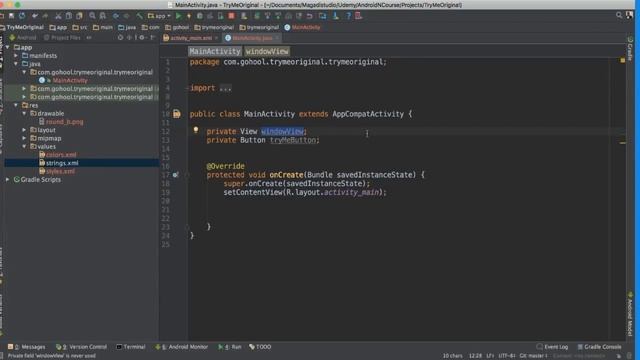The width and height of the screenshot is (640, 360).
Task: Click the project pane settings gear icon
Action: coord(142,38)
